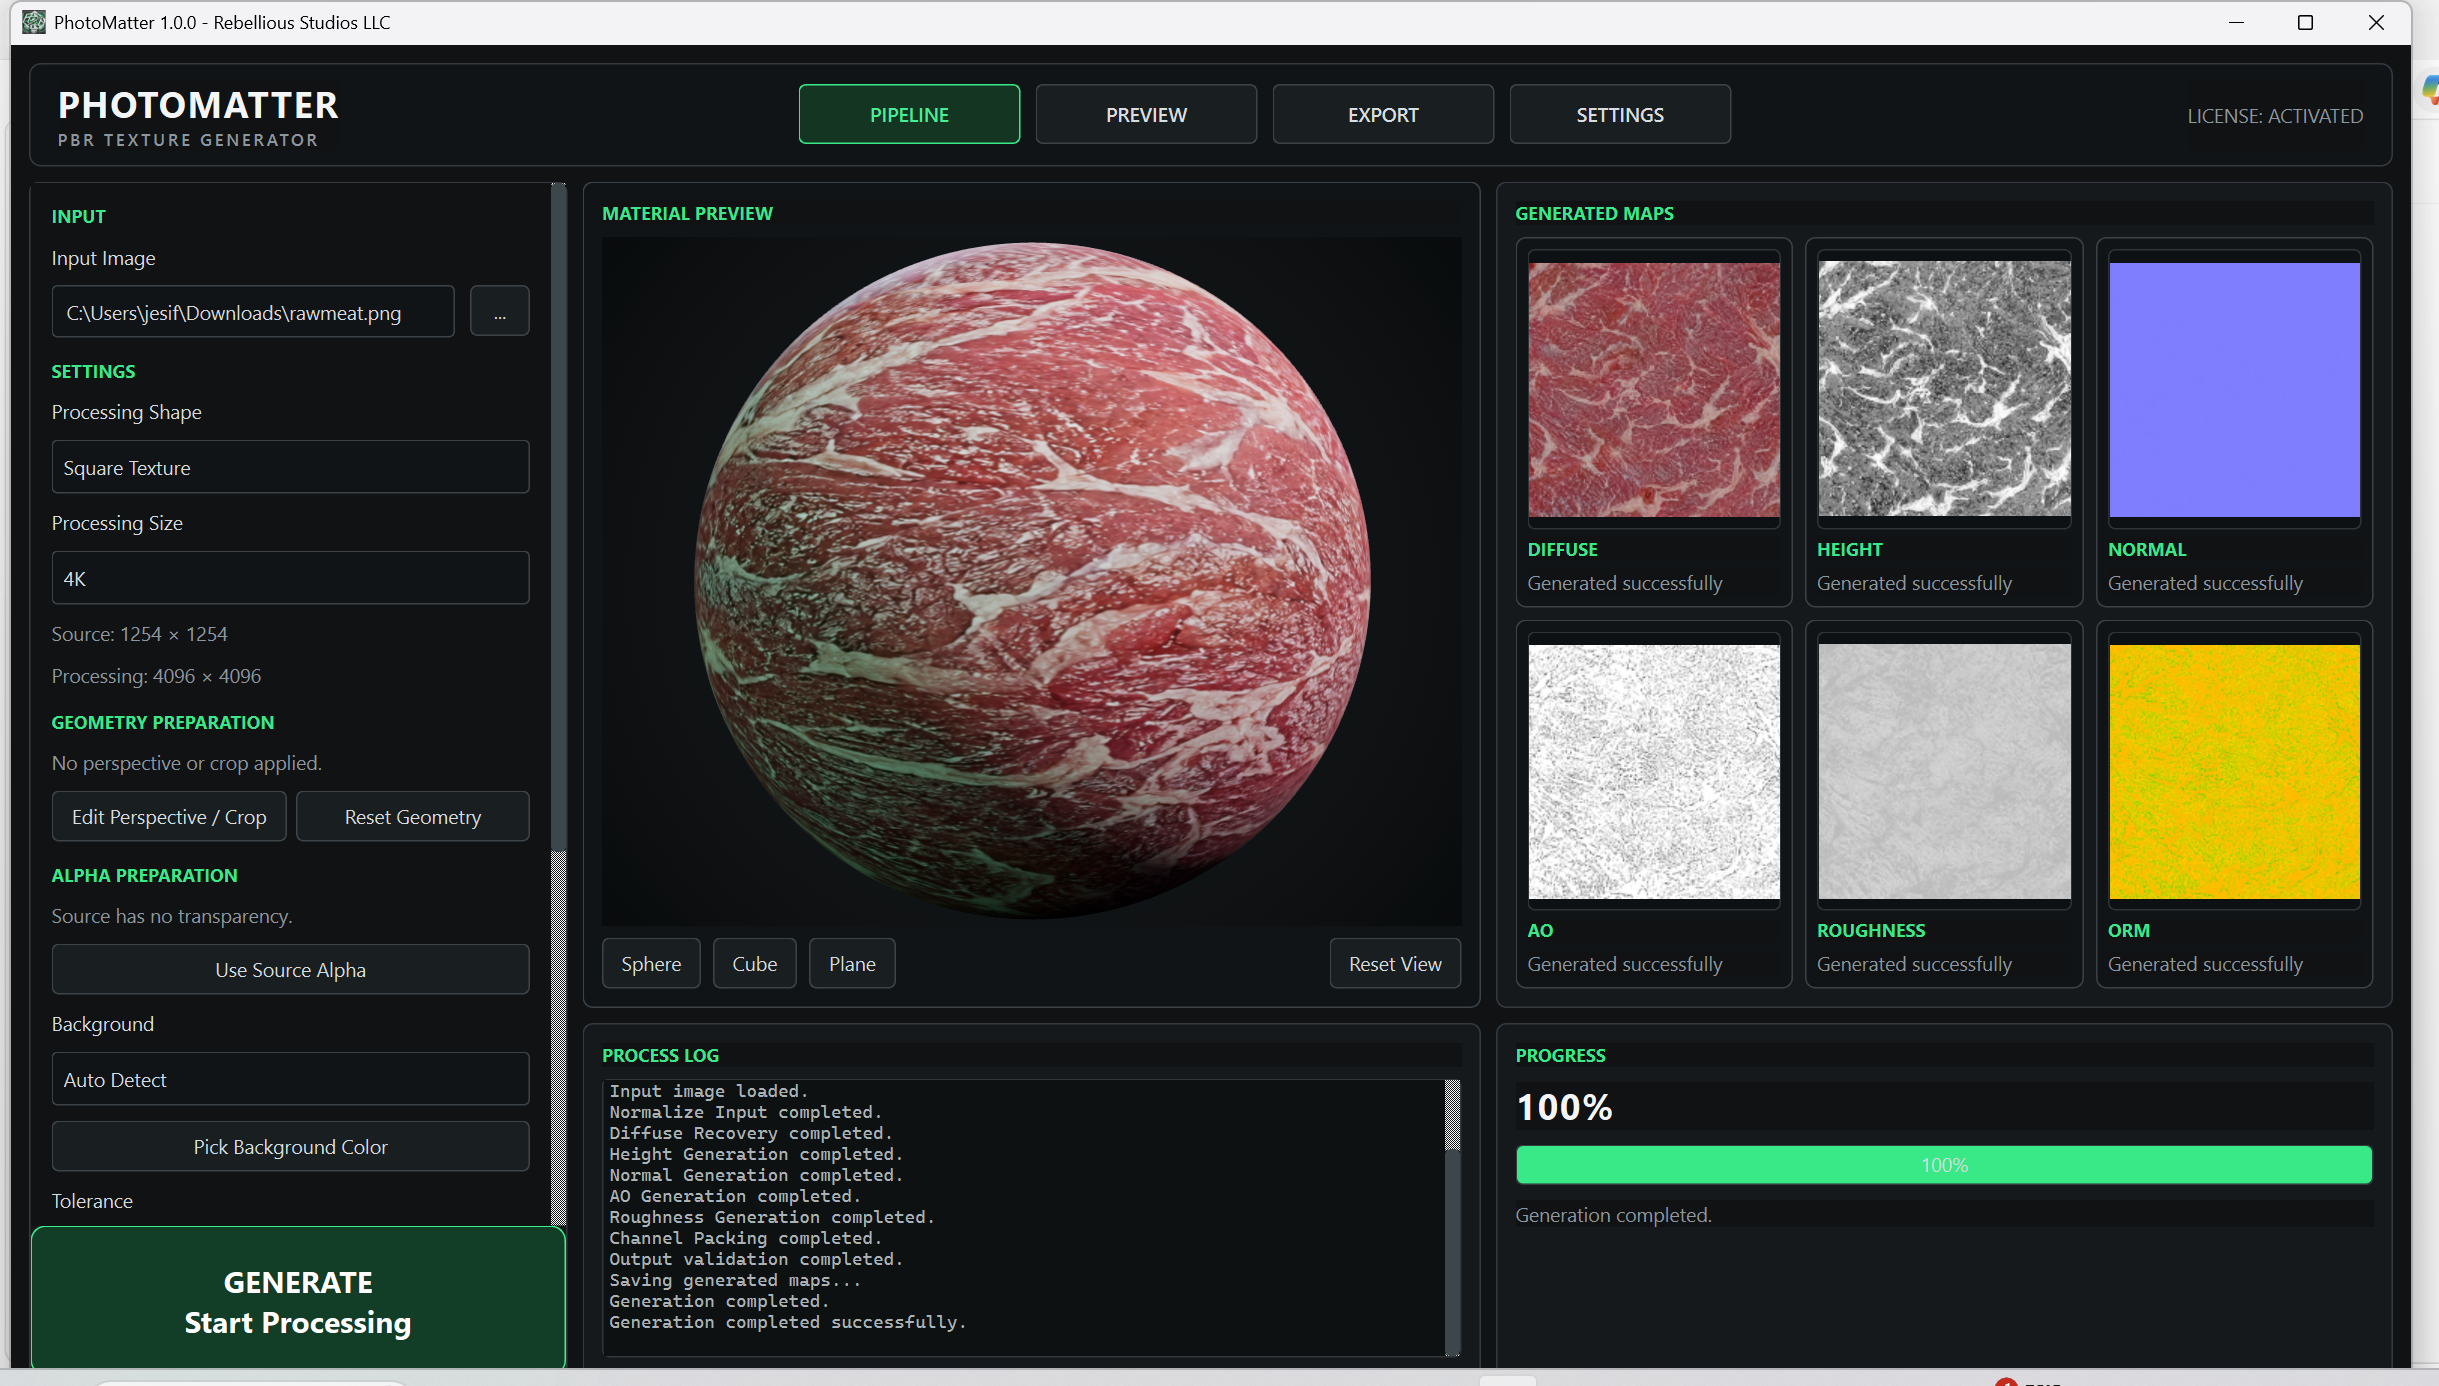This screenshot has height=1386, width=2439.
Task: Select Cube preview shape
Action: 754,963
